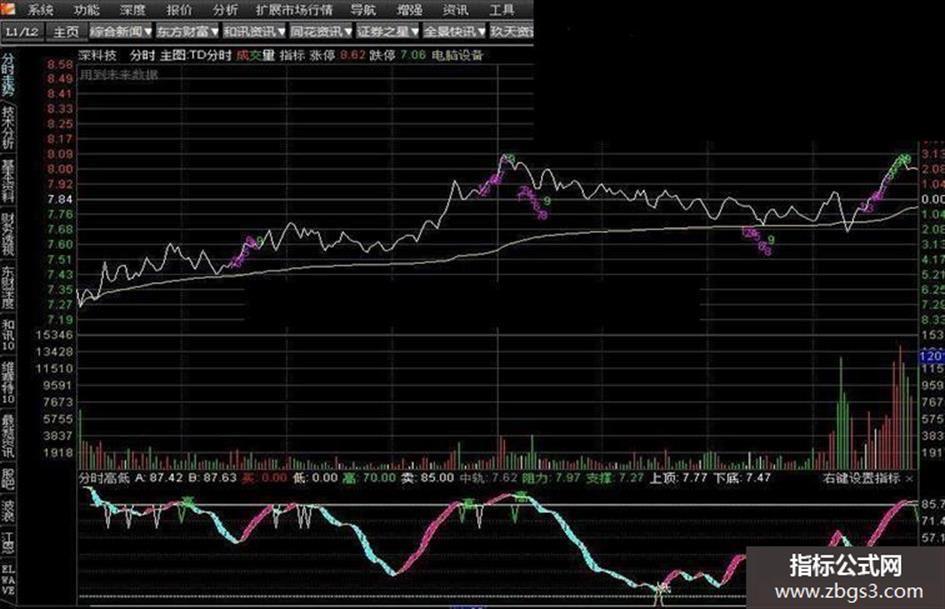Image resolution: width=945 pixels, height=609 pixels.
Task: Expand the 证券之星 dropdown
Action: (x=388, y=31)
